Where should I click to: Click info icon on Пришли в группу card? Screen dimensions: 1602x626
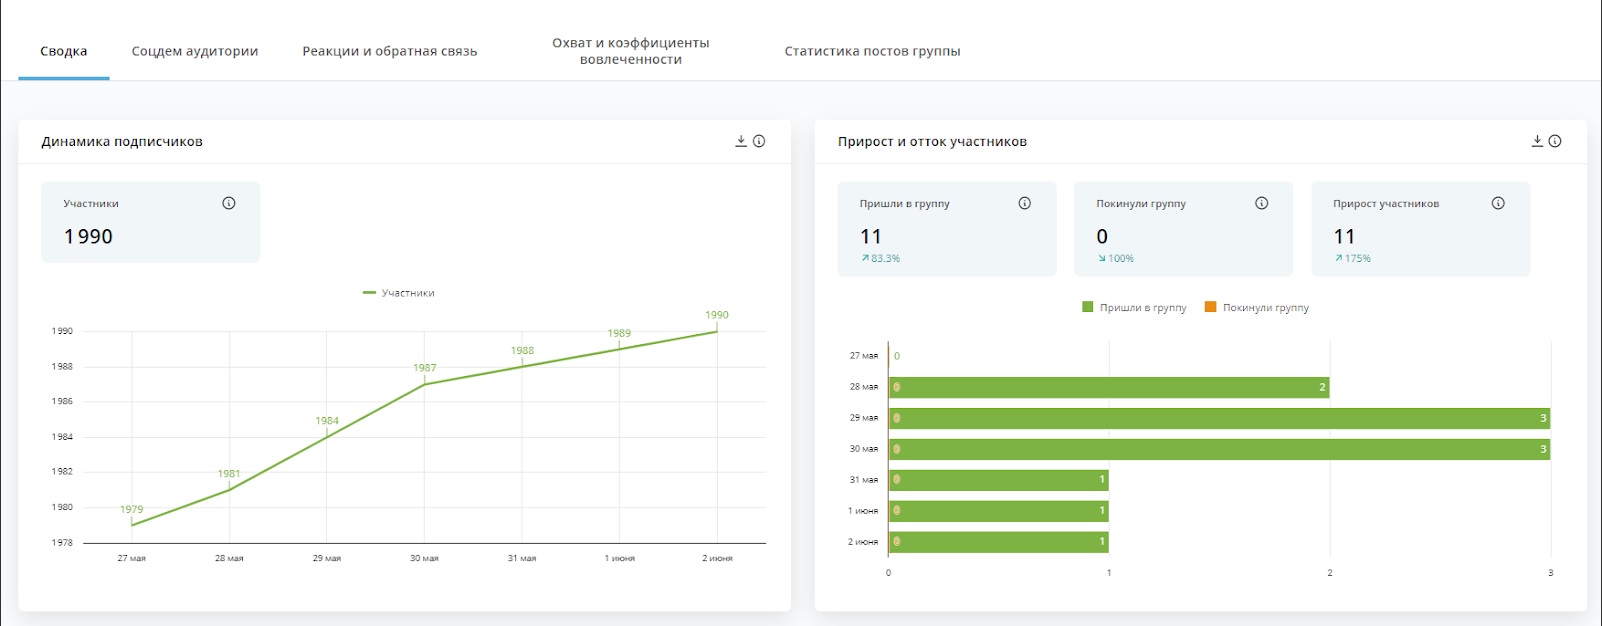coord(1025,203)
